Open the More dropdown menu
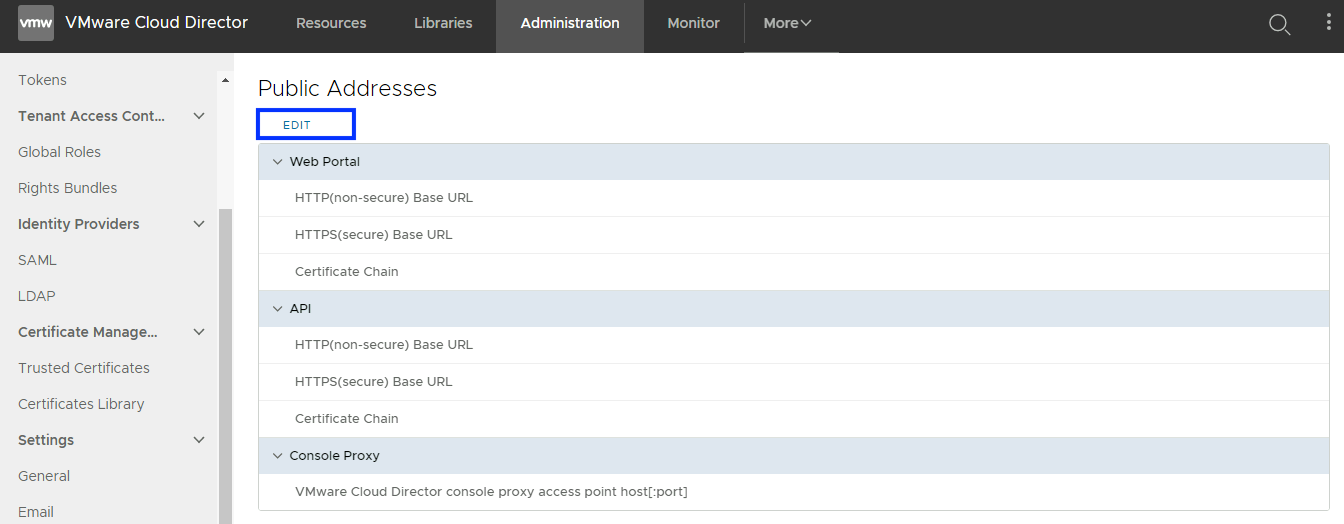The height and width of the screenshot is (524, 1344). pyautogui.click(x=787, y=23)
